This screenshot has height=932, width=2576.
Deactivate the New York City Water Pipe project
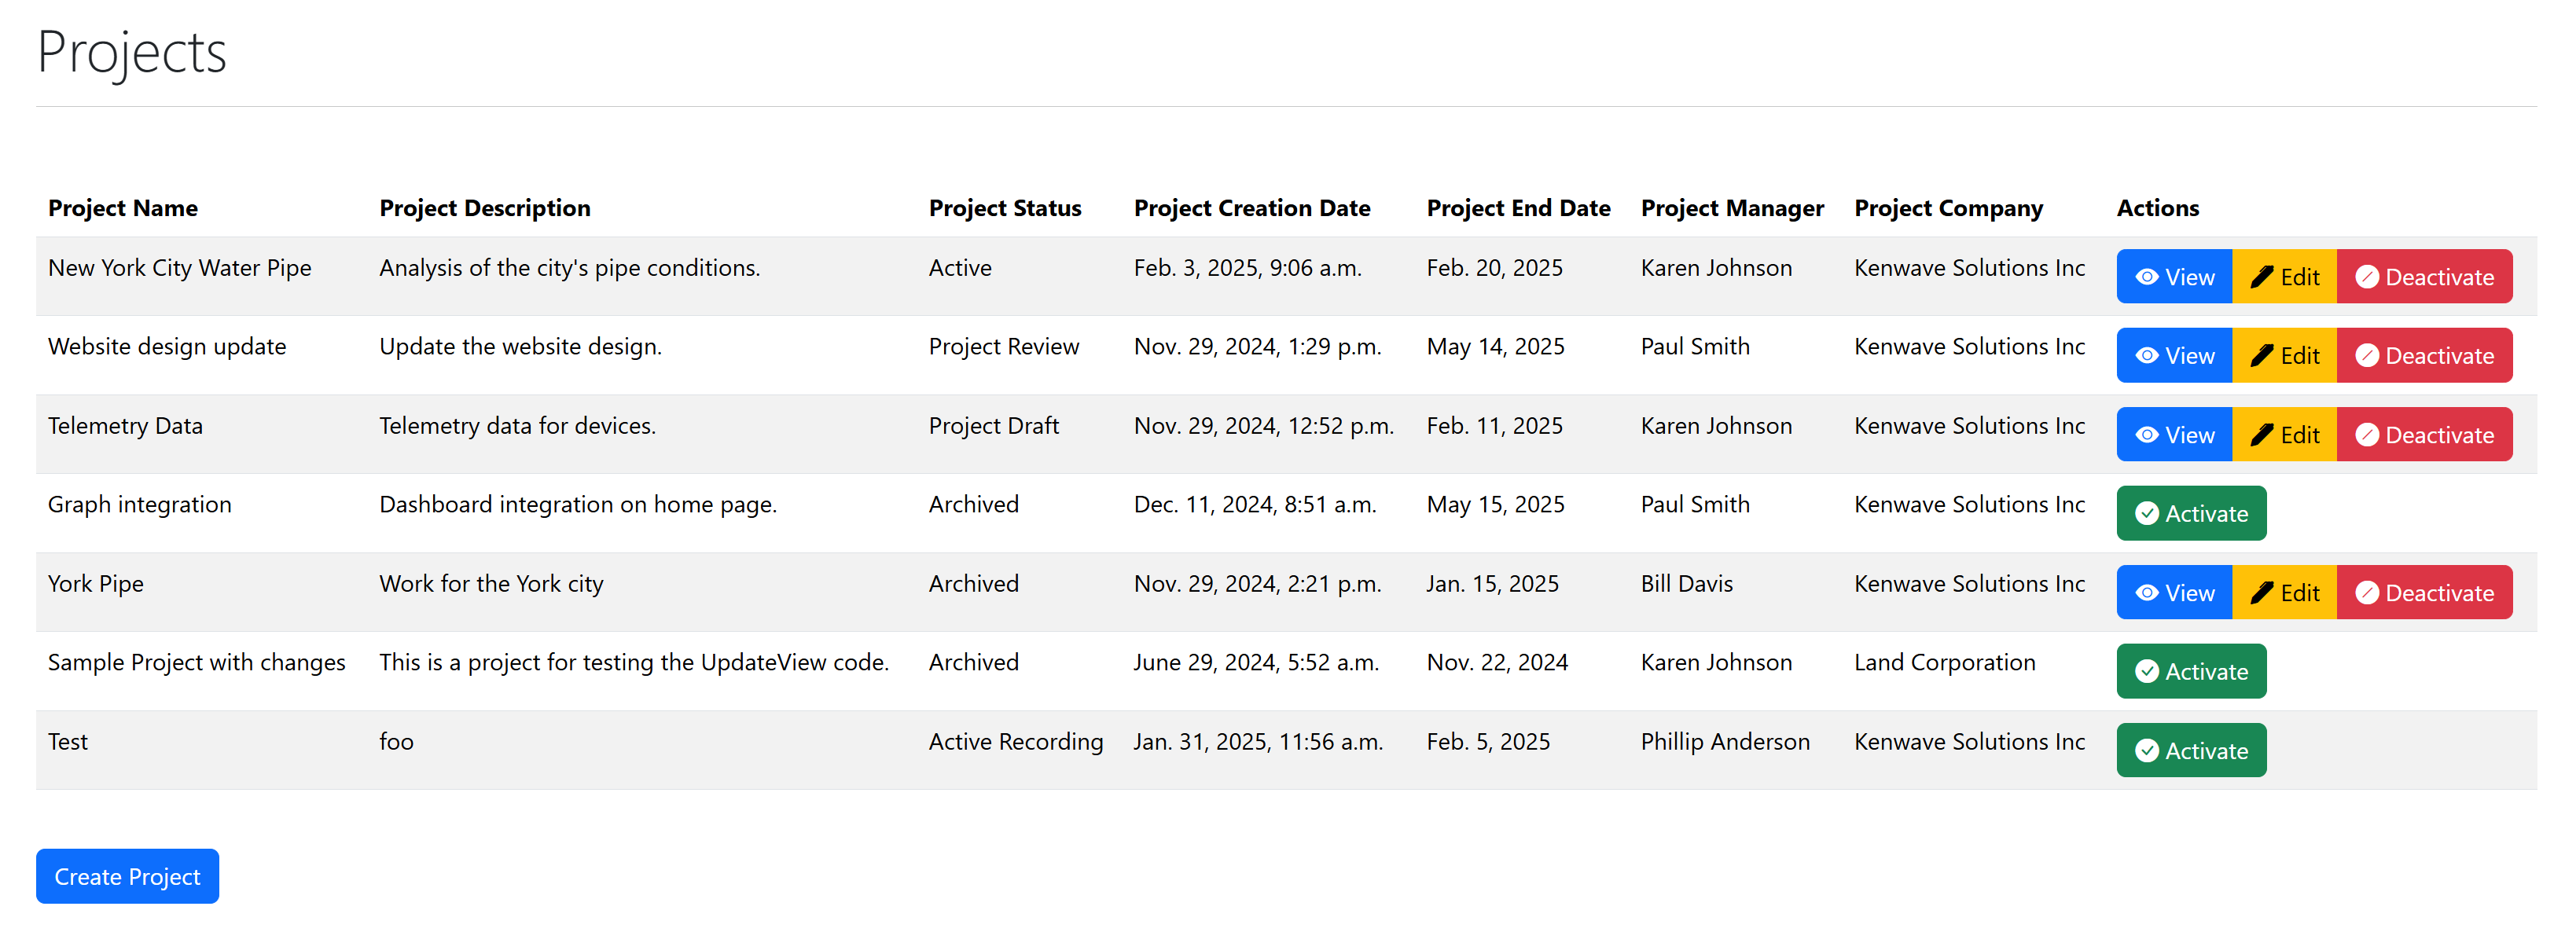[x=2423, y=277]
